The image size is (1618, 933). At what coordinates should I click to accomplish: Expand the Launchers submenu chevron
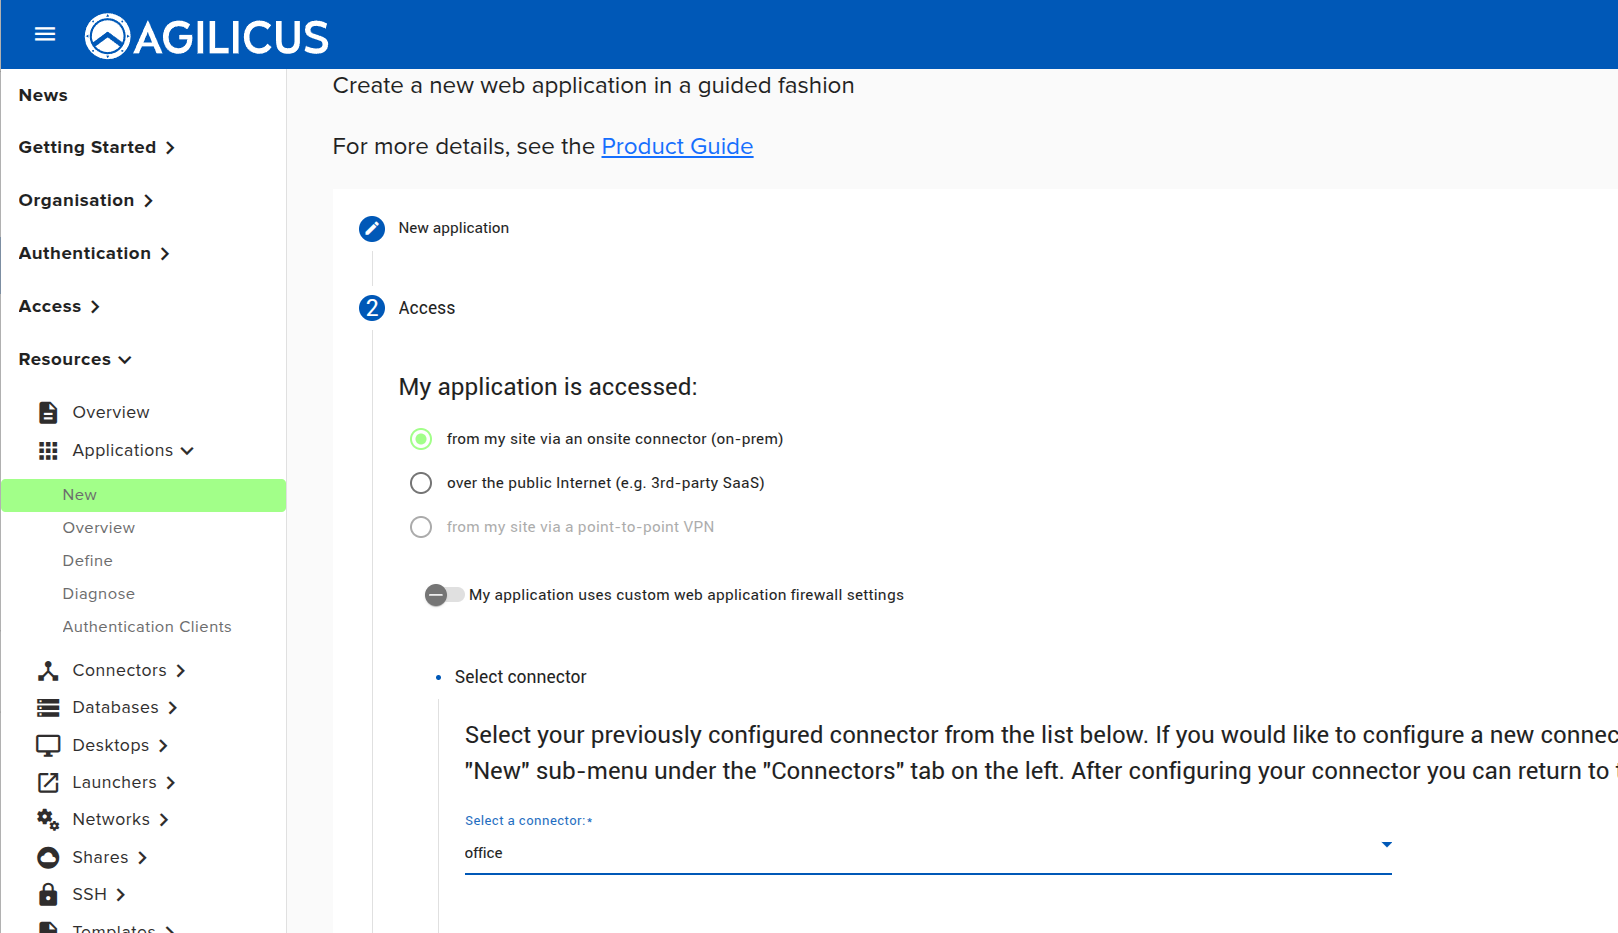(x=171, y=783)
